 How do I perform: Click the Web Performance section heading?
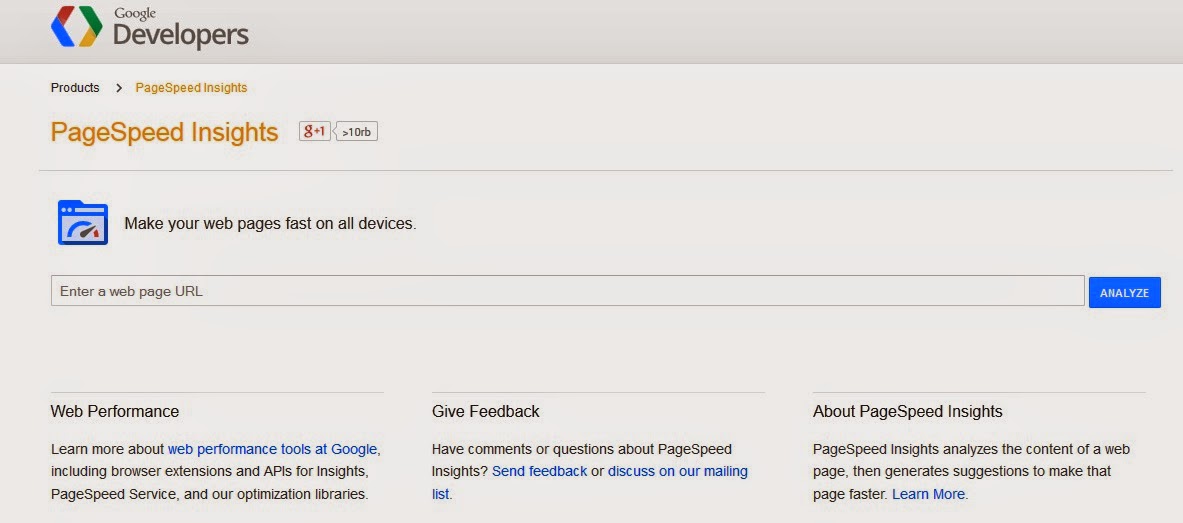coord(115,411)
